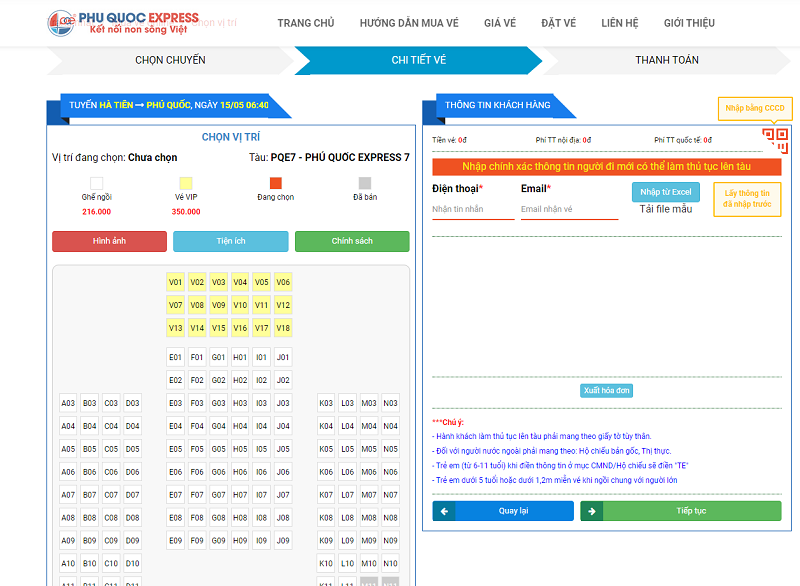Viewport: 800px width, 586px height.
Task: Click the Tải file mẫu link
Action: click(666, 209)
